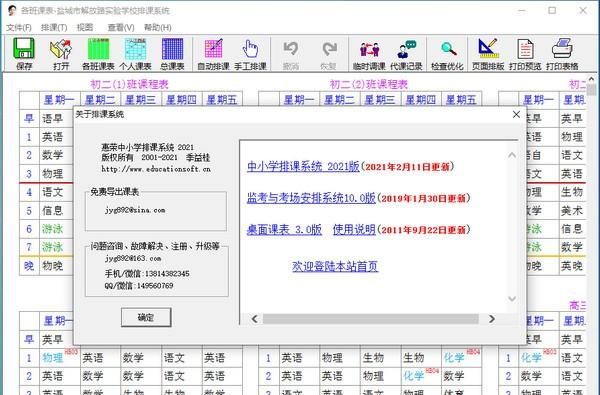
Task: Switch to 个人课表 personal timetable icon
Action: pos(135,54)
